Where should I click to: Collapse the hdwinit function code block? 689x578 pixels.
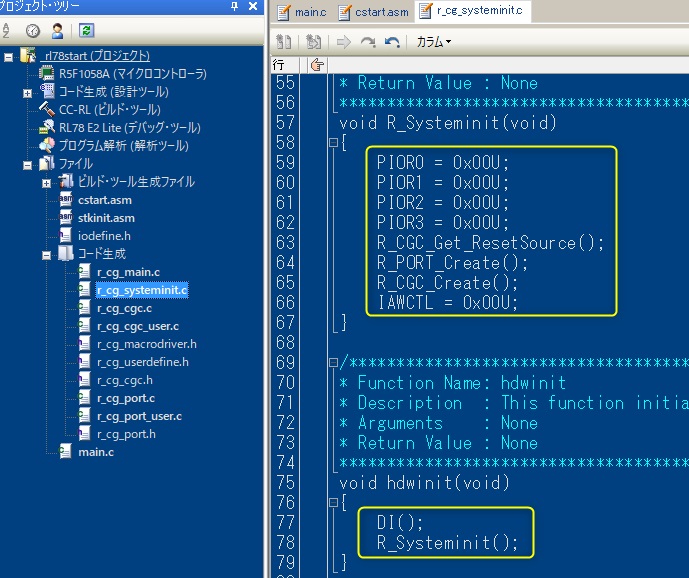point(333,503)
